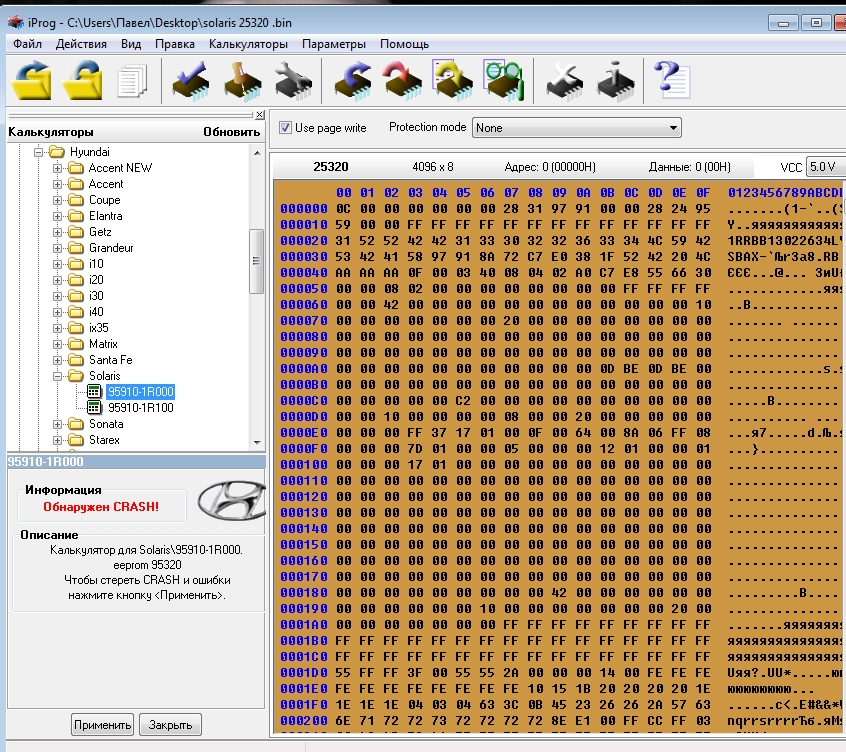846x752 pixels.
Task: Open the Protection mode dropdown
Action: [x=576, y=128]
